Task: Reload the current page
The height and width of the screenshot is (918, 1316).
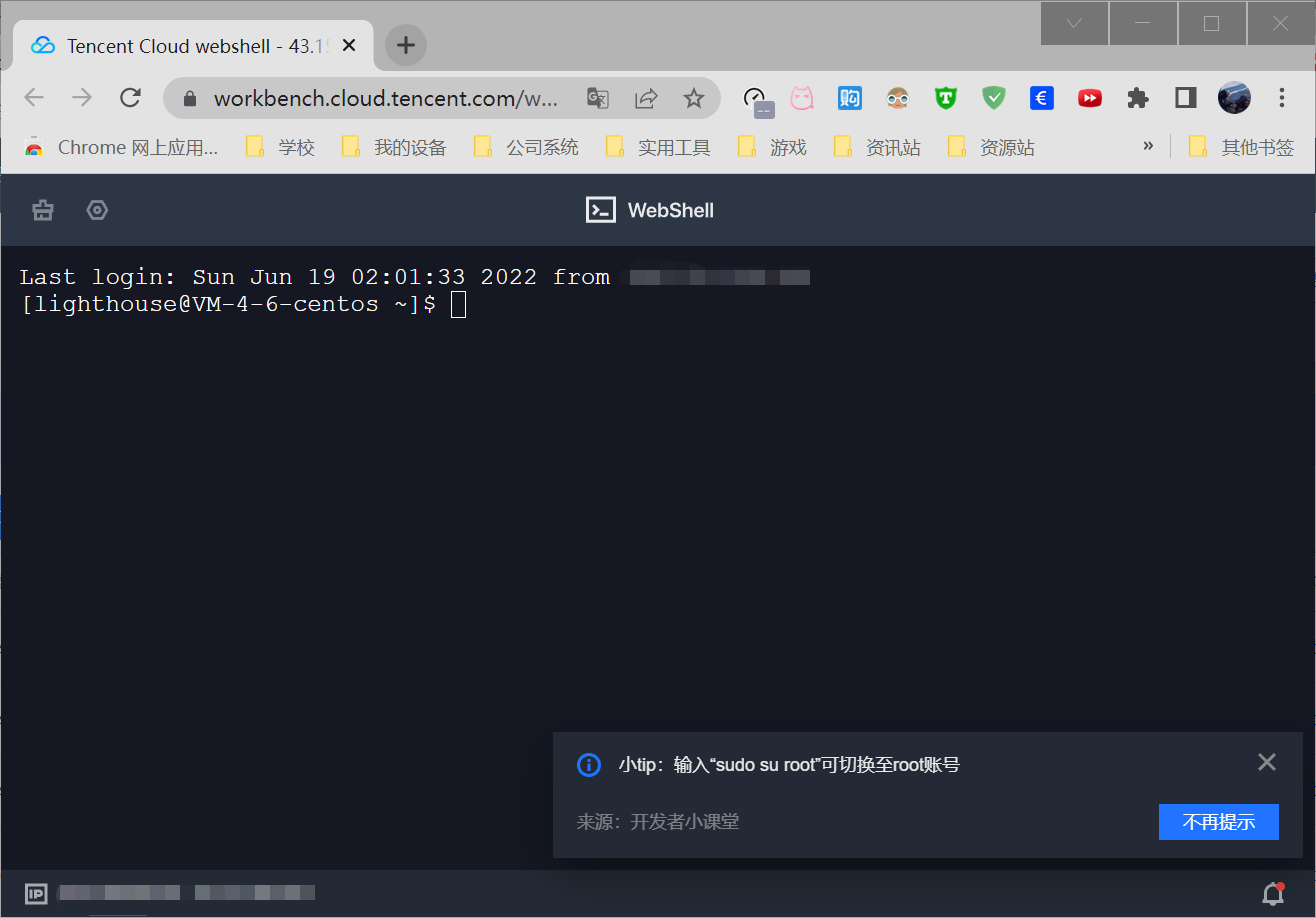Action: coord(130,97)
